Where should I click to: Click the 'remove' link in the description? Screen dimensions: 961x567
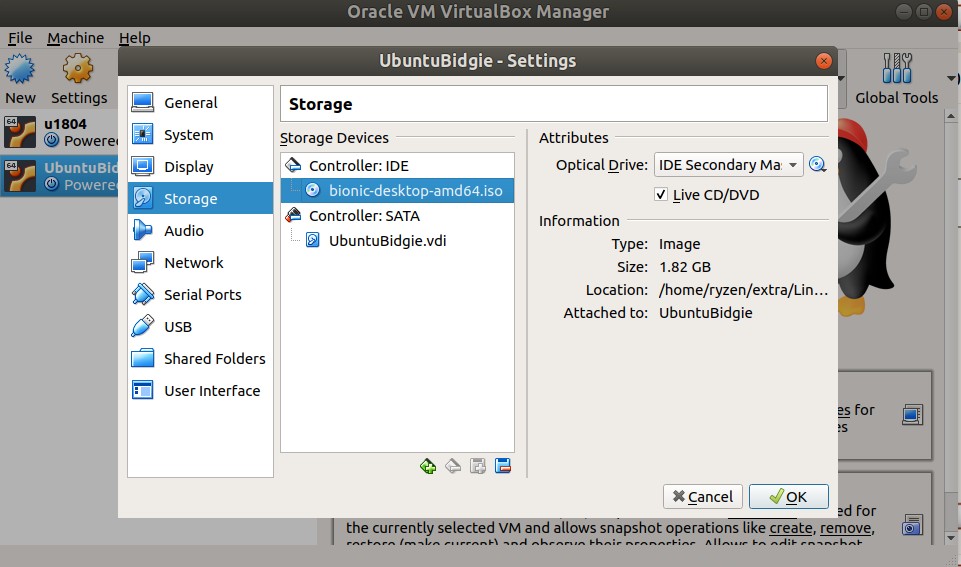(846, 528)
